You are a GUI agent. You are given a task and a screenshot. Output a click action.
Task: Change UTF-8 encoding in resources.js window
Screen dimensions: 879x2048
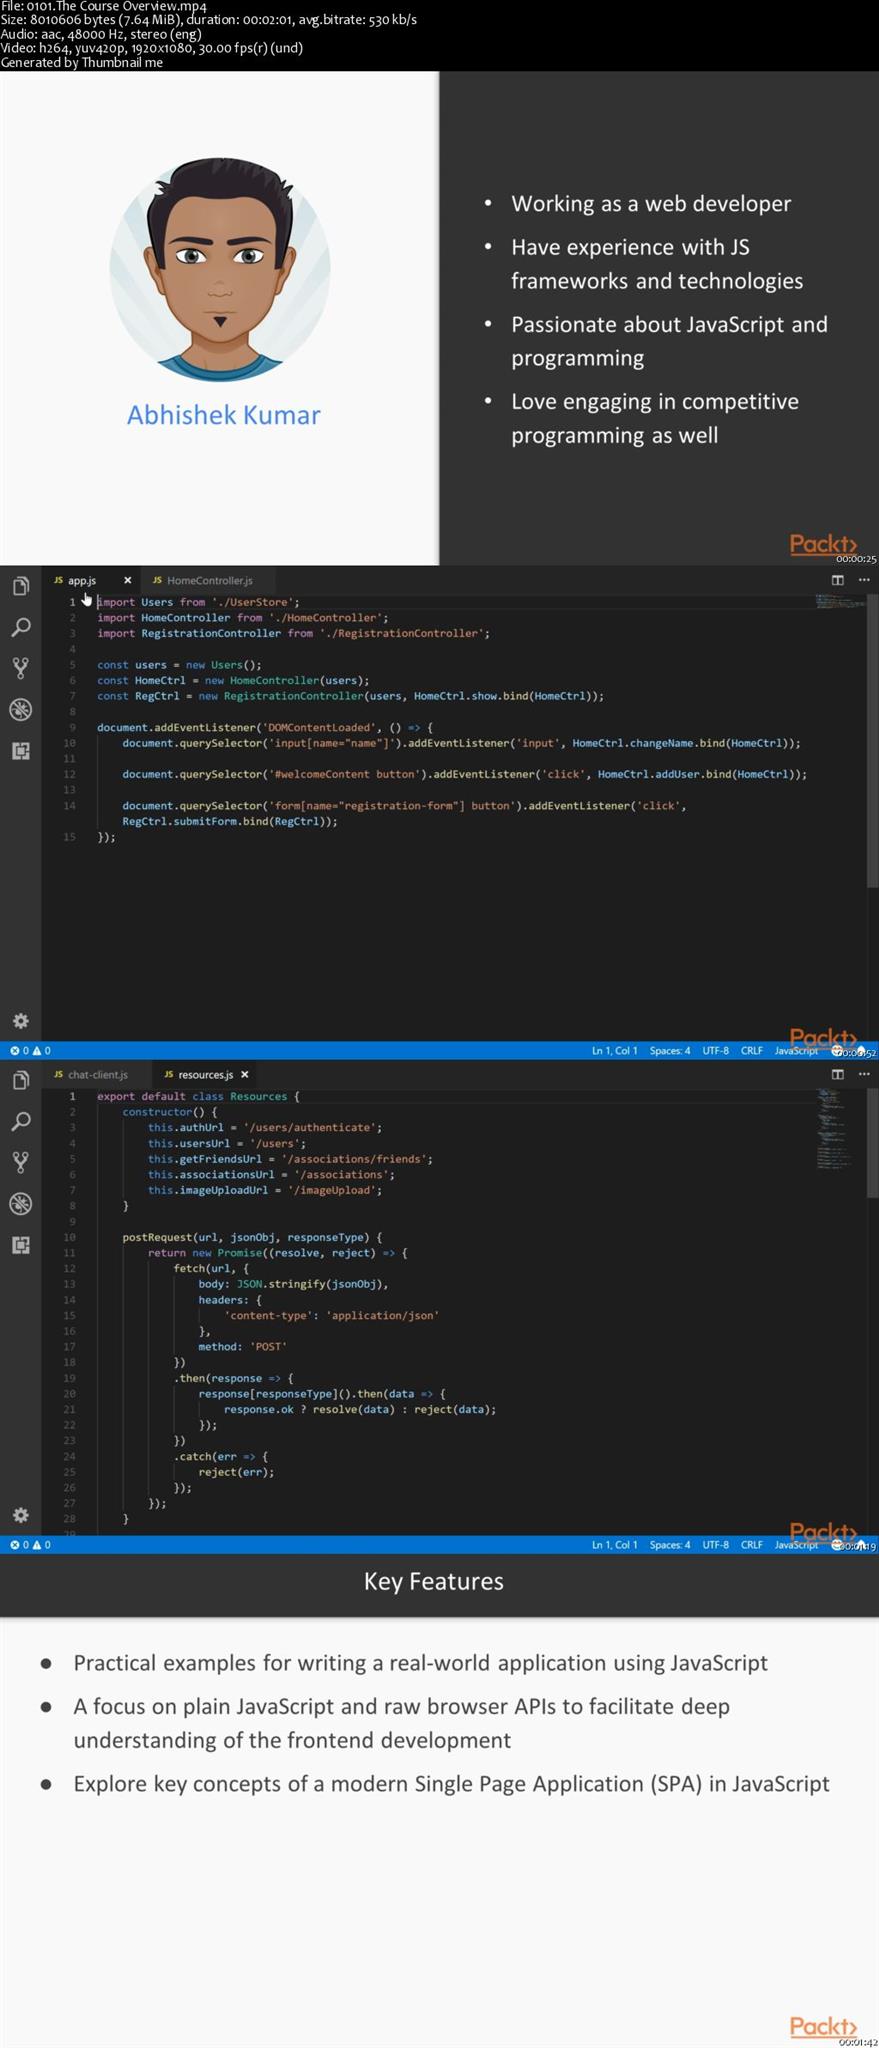(x=716, y=1545)
